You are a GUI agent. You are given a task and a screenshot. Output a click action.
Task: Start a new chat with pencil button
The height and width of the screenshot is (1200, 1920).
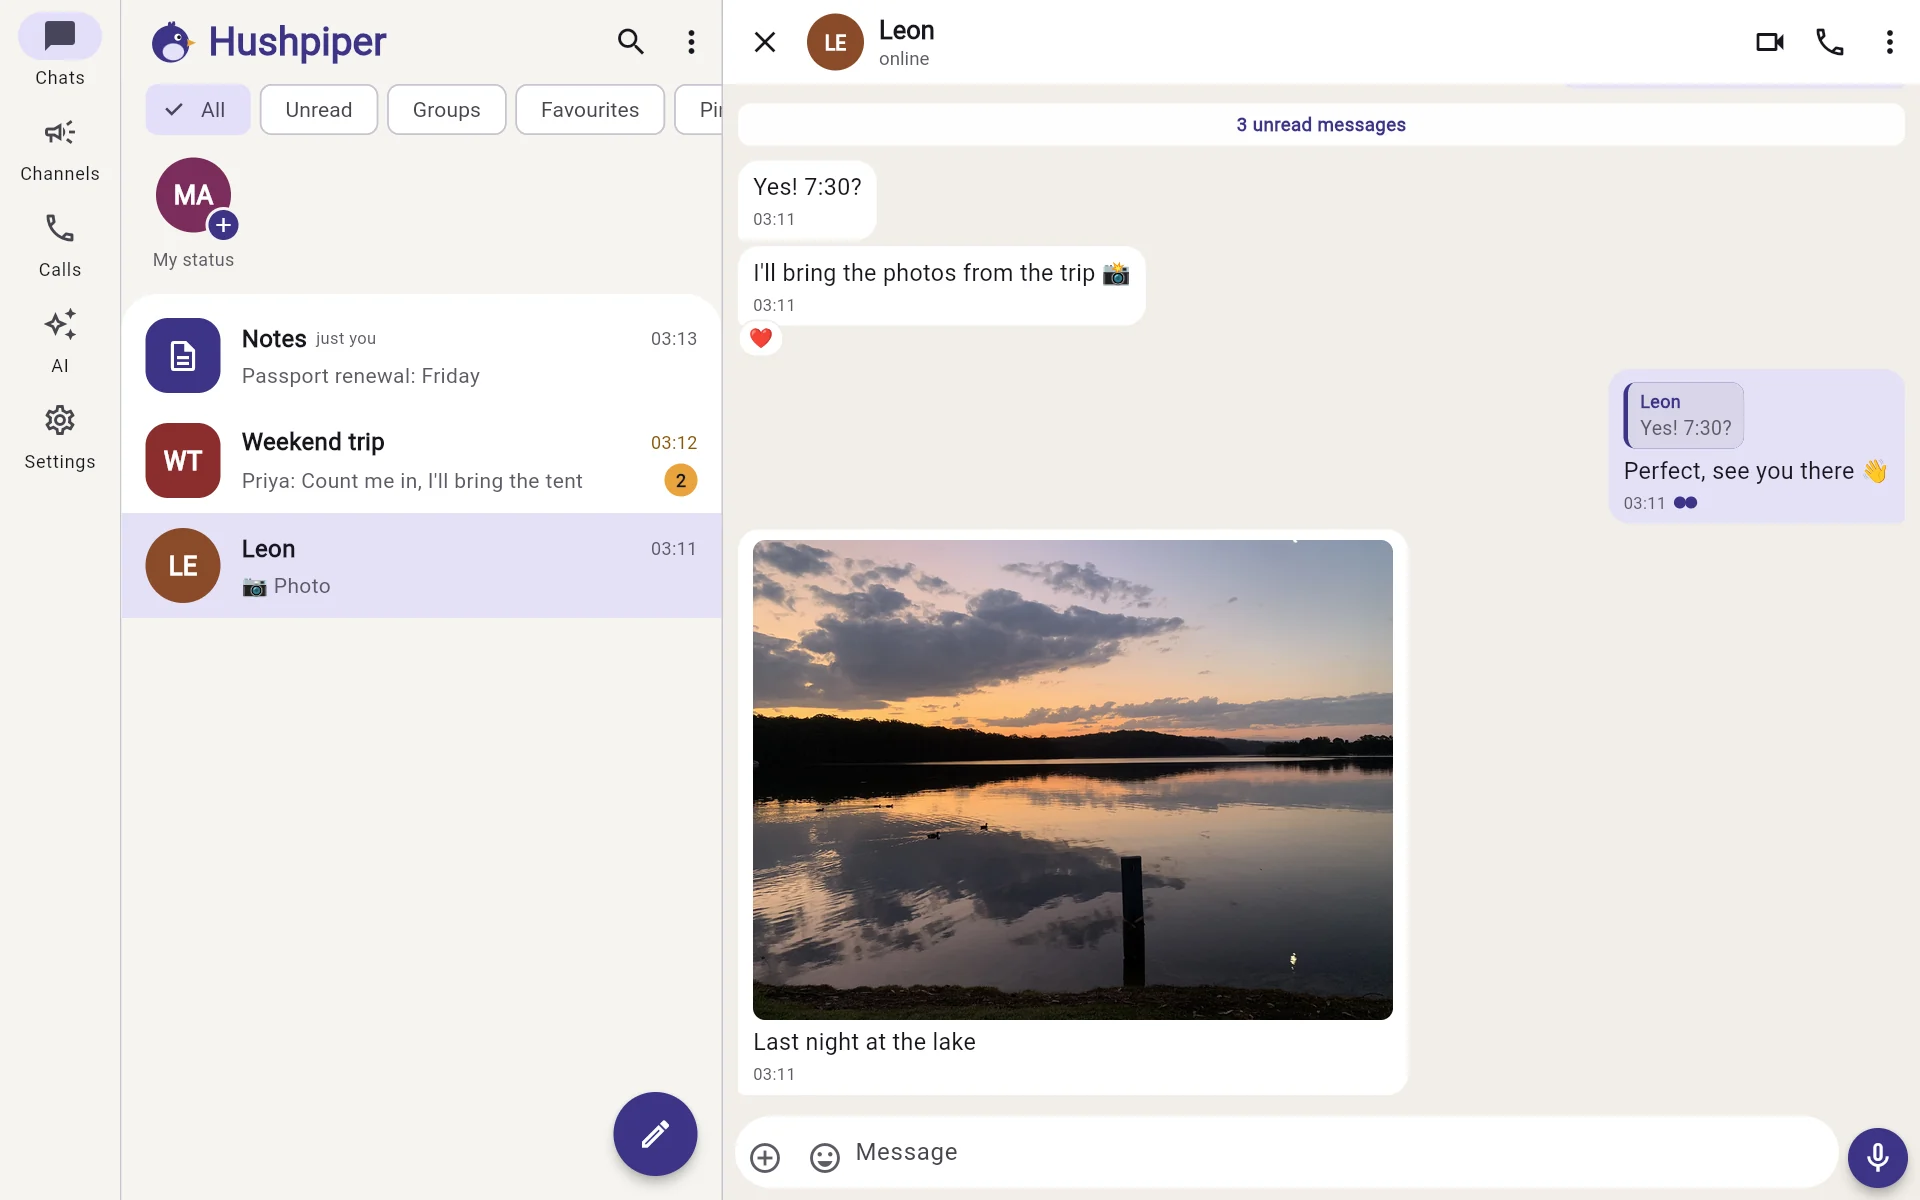[655, 1134]
